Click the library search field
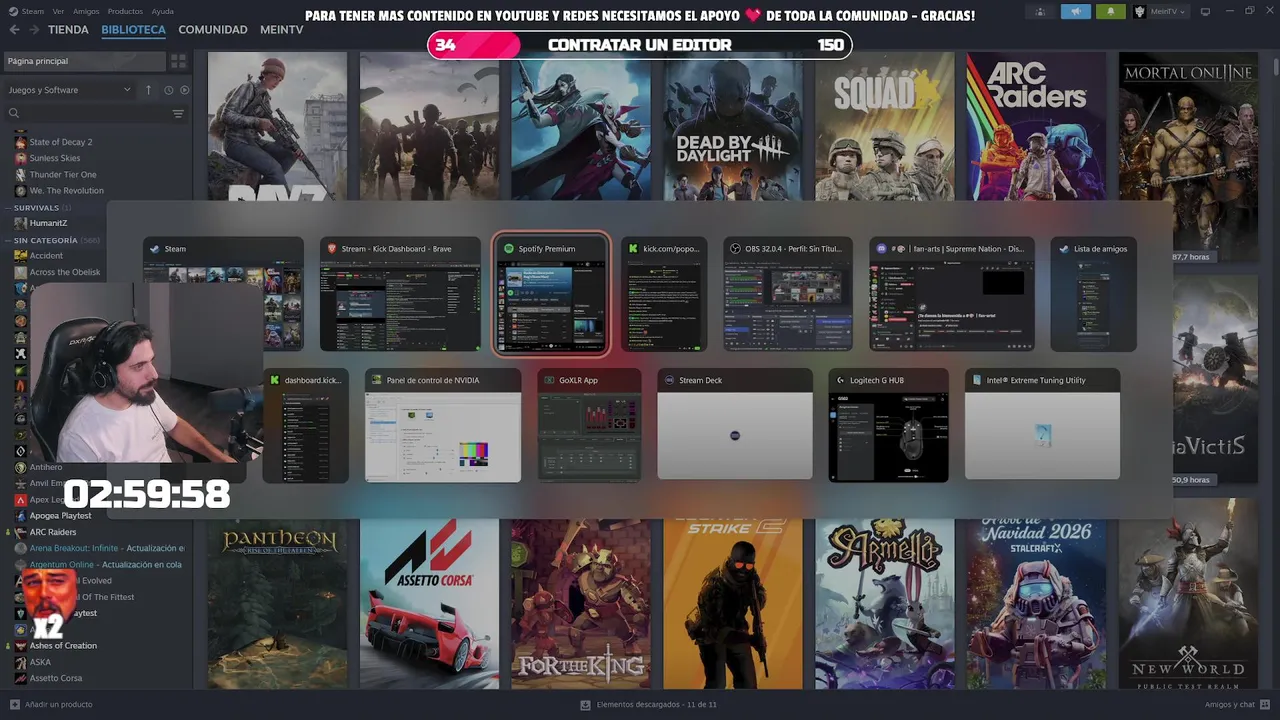The width and height of the screenshot is (1280, 720). click(x=95, y=114)
